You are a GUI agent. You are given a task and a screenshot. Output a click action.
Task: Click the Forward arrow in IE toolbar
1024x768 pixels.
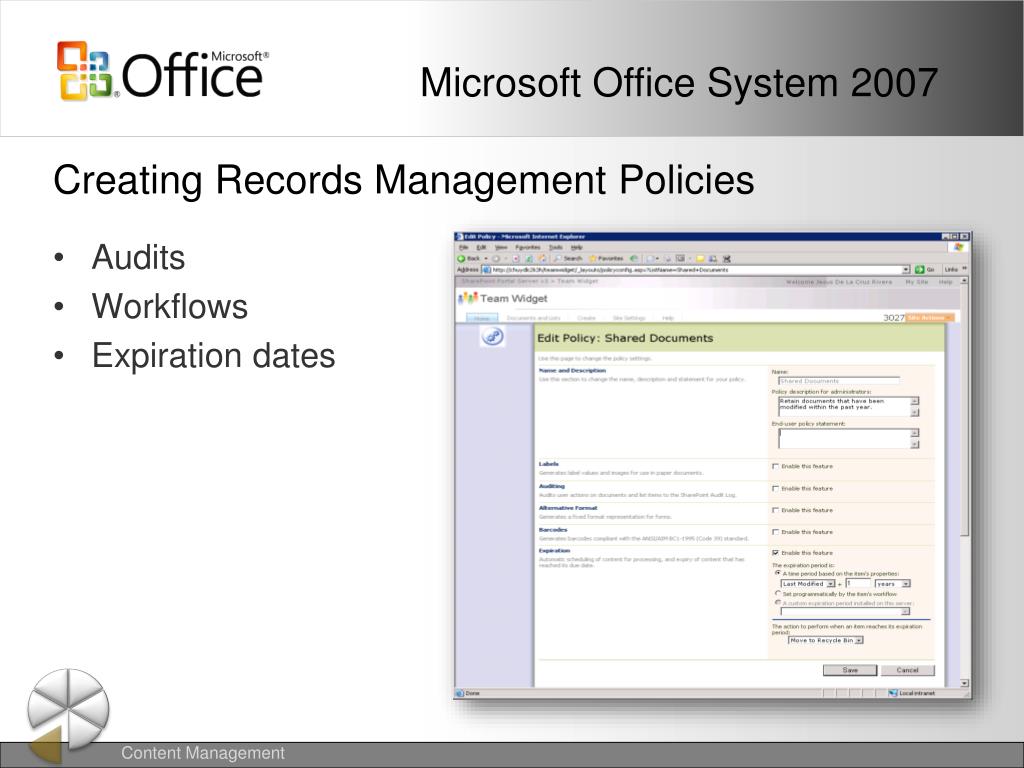point(496,259)
